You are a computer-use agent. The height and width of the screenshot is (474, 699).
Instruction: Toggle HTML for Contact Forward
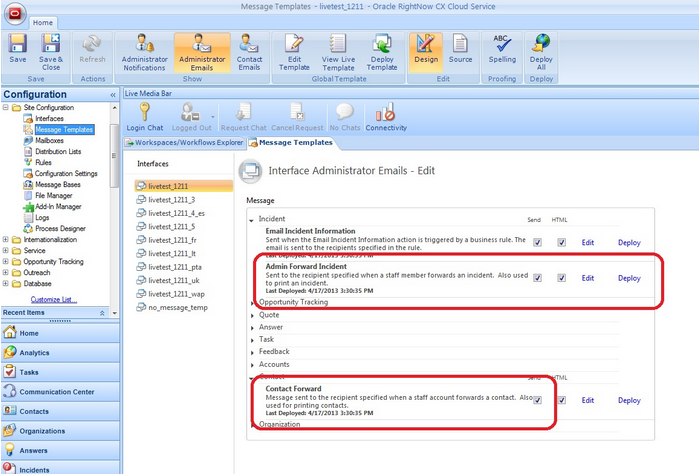pos(562,400)
